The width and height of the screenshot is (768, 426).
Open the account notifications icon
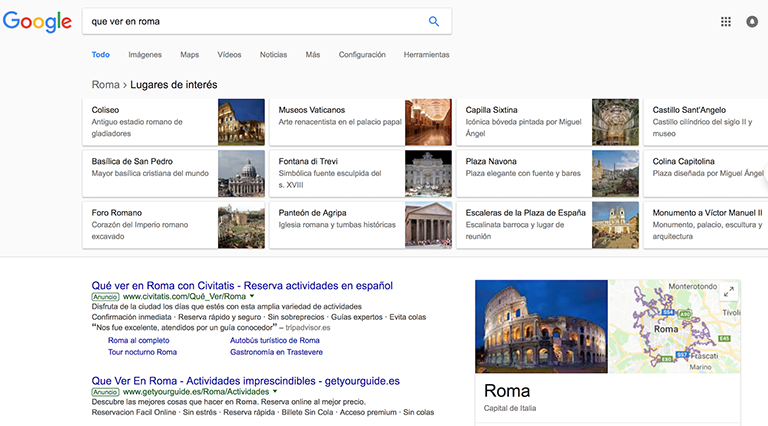pos(752,21)
